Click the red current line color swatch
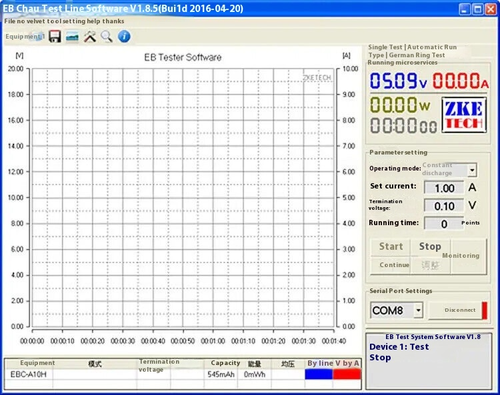The height and width of the screenshot is (395, 500). (x=347, y=374)
